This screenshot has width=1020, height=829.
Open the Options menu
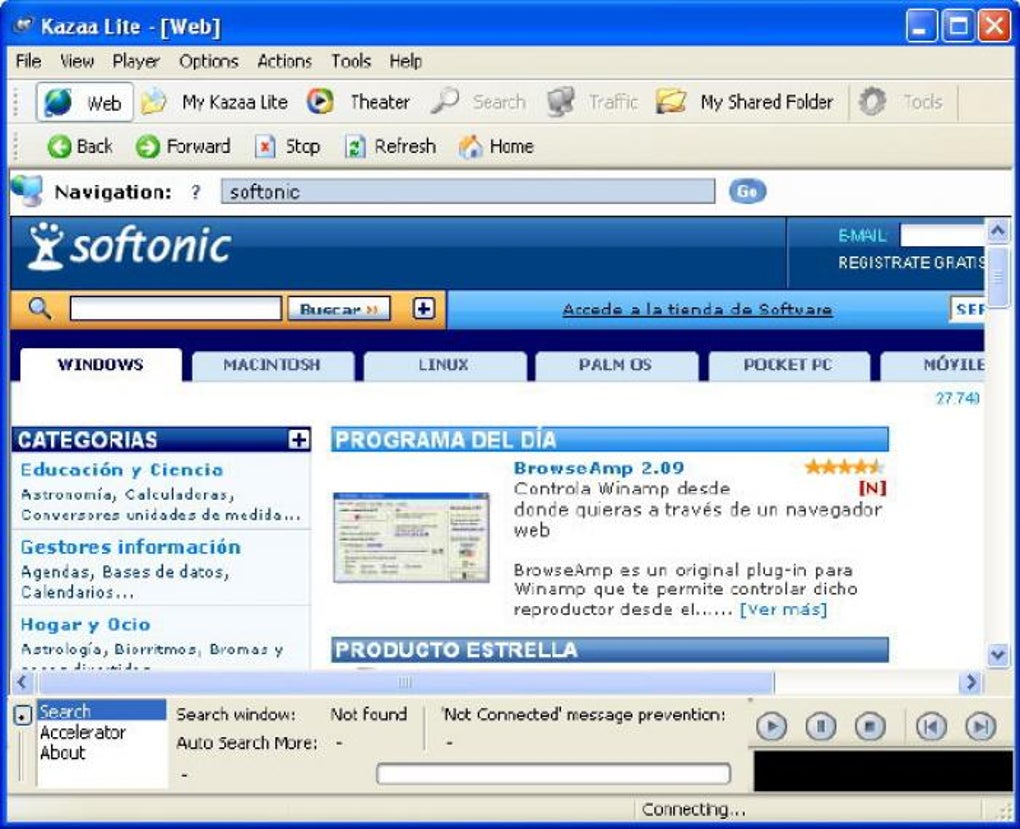pos(209,61)
